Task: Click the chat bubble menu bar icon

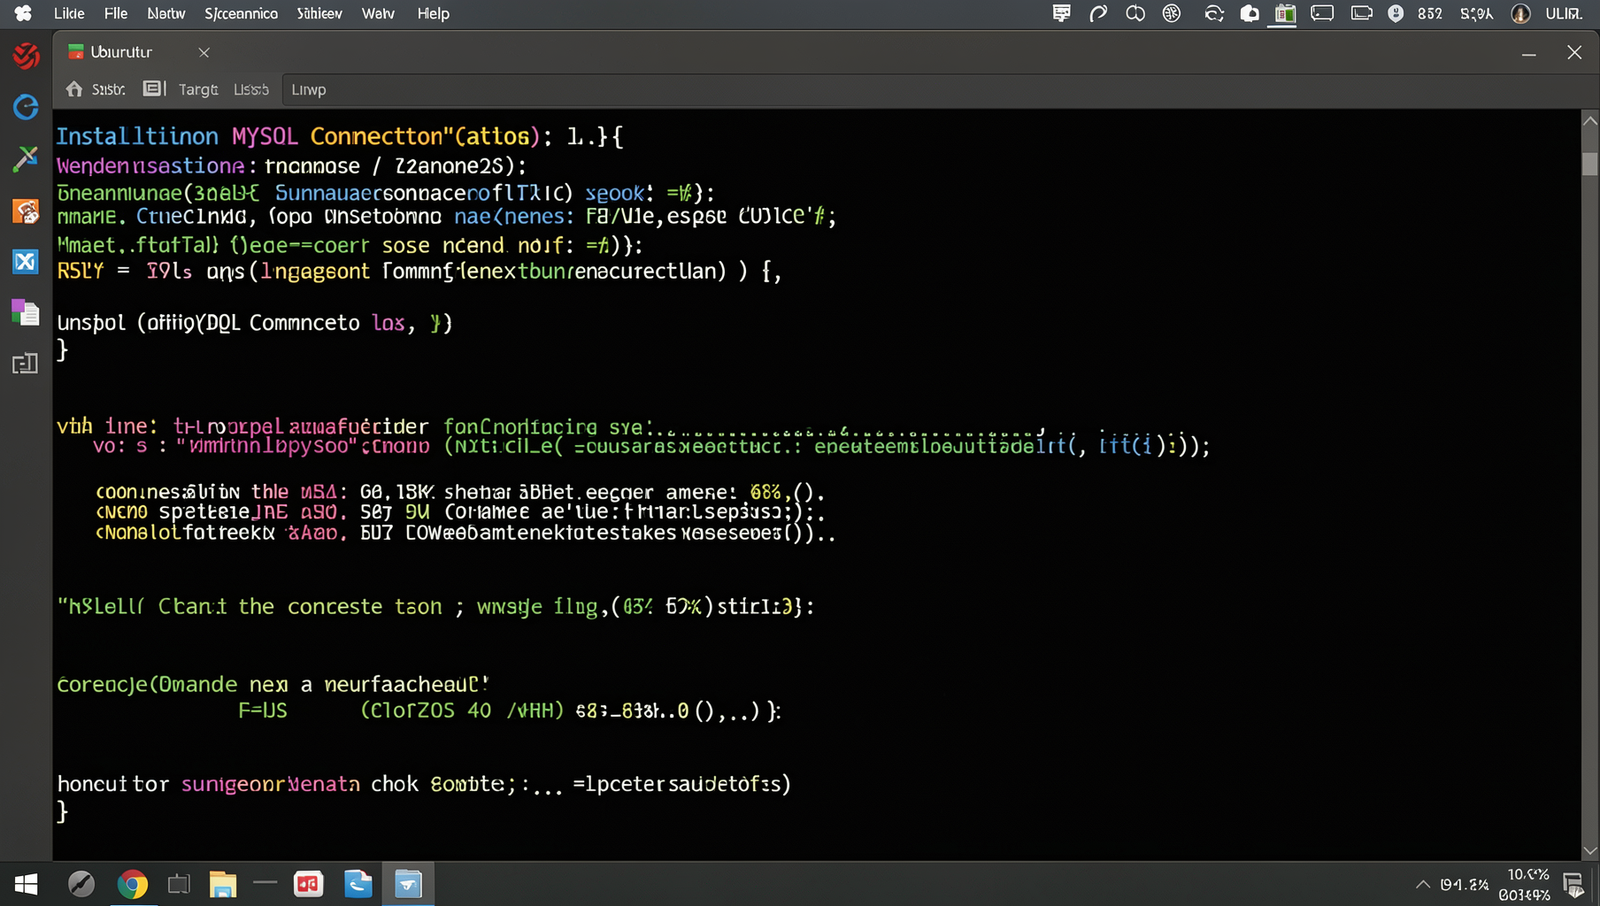Action: pyautogui.click(x=1062, y=13)
